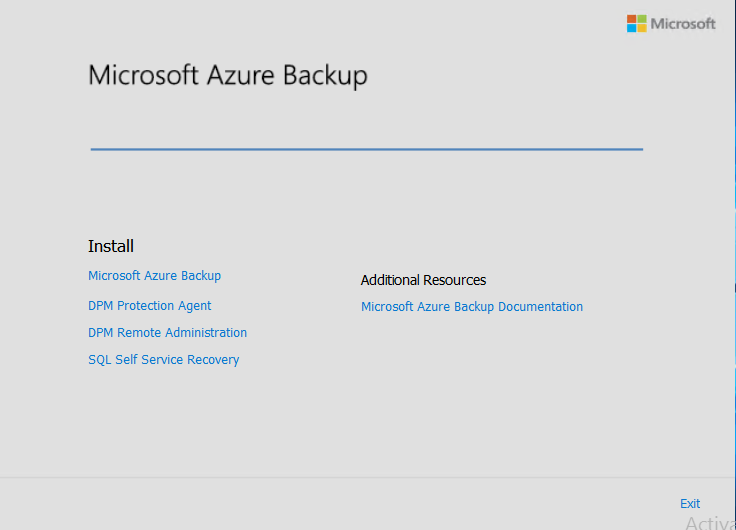Click the blue horizontal divider line
The image size is (736, 530).
[x=366, y=149]
